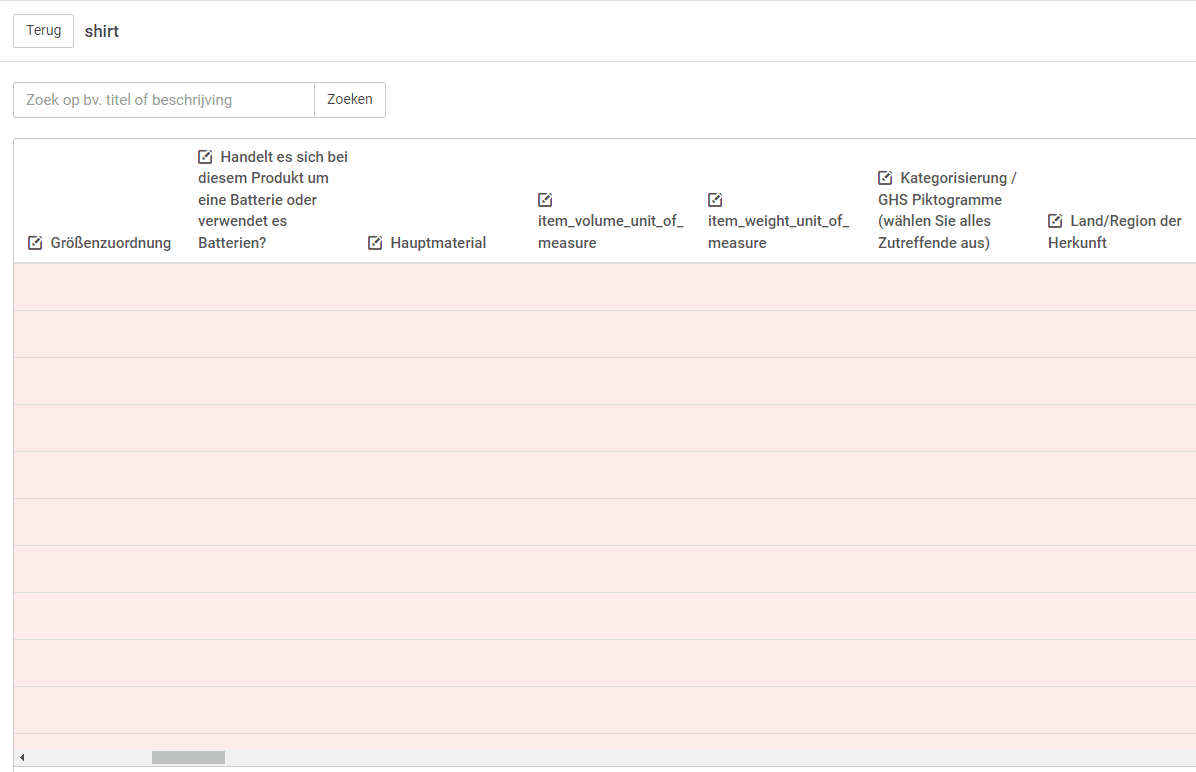1196x772 pixels.
Task: Click edit icon beside Land/Region der Herkunft
Action: click(x=1055, y=221)
